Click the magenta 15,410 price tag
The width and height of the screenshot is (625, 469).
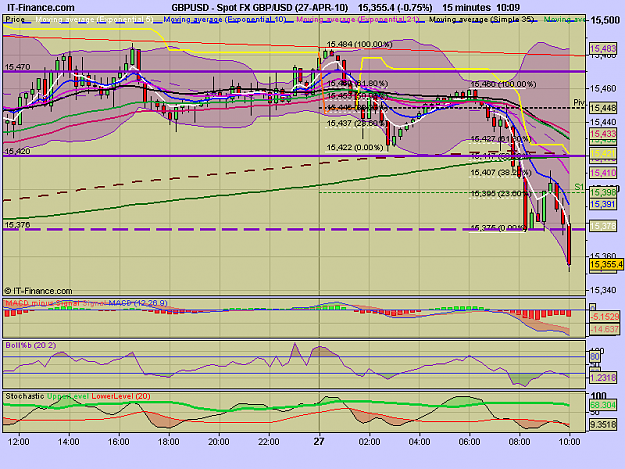click(x=603, y=173)
